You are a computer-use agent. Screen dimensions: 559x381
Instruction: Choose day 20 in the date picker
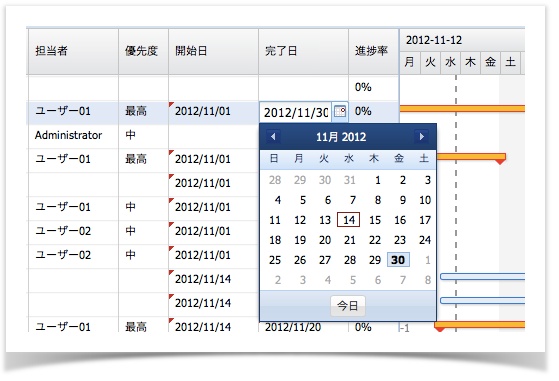point(325,240)
